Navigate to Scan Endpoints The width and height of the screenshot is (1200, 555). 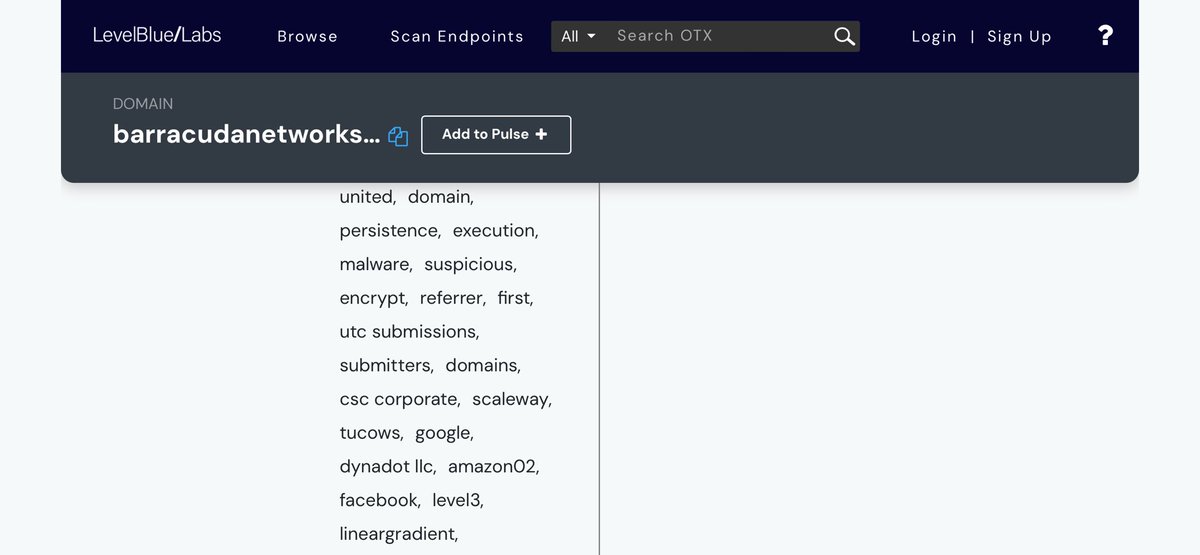(457, 36)
